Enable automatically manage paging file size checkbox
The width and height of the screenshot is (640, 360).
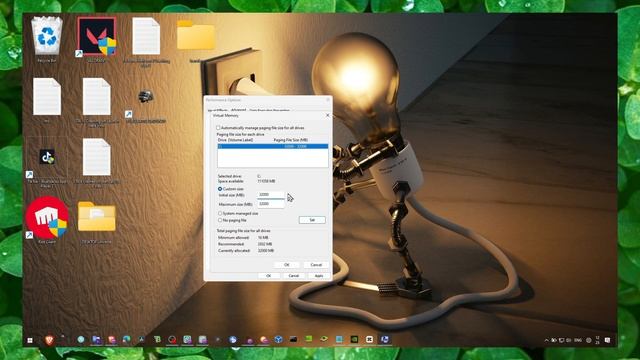tap(218, 128)
